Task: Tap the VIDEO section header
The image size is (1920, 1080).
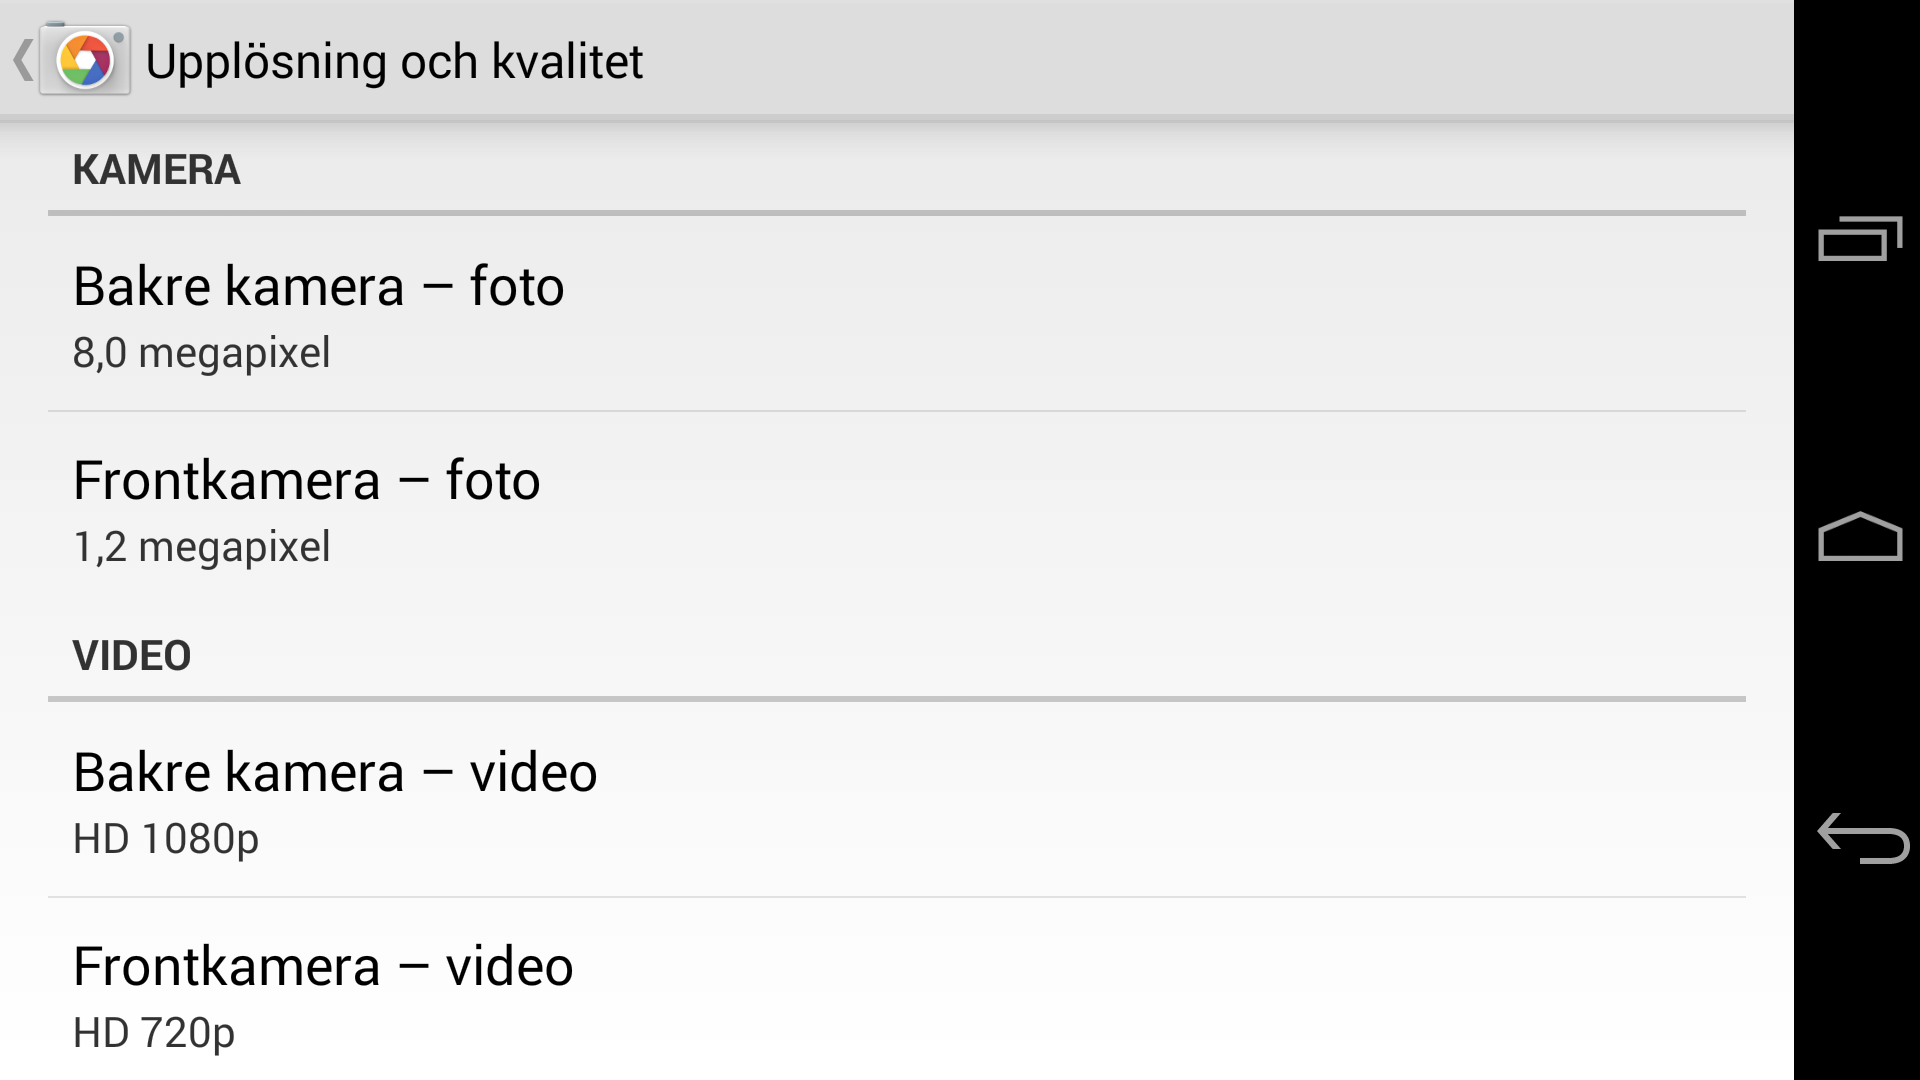Action: coord(132,656)
